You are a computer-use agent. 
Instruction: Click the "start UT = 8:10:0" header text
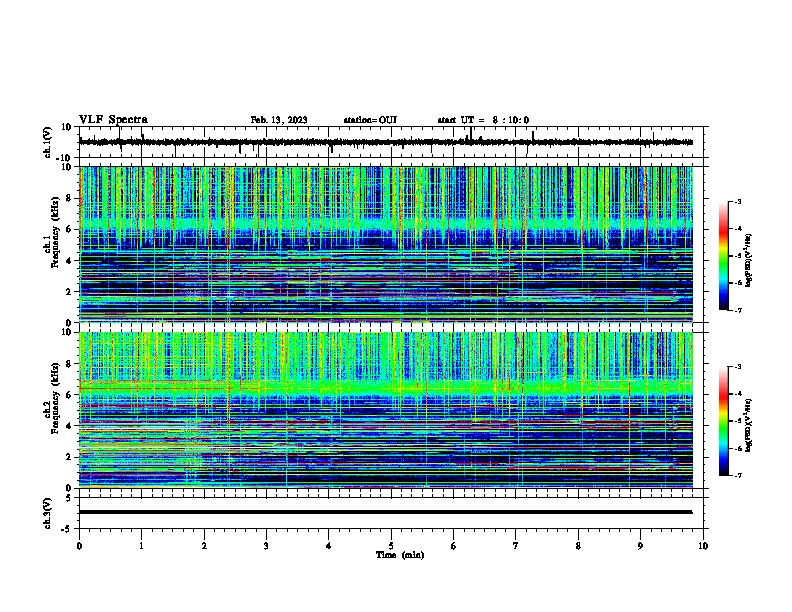click(x=483, y=120)
